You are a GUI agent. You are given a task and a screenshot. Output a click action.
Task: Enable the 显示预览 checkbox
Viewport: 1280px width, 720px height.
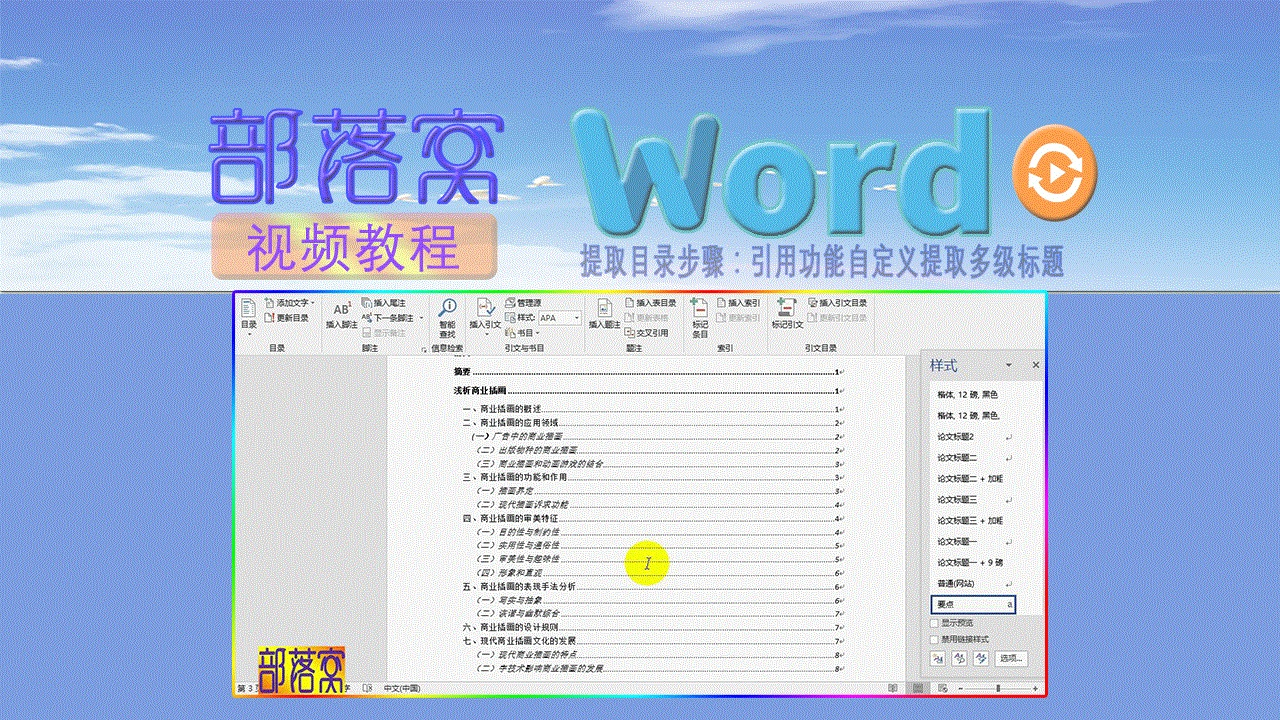(934, 623)
